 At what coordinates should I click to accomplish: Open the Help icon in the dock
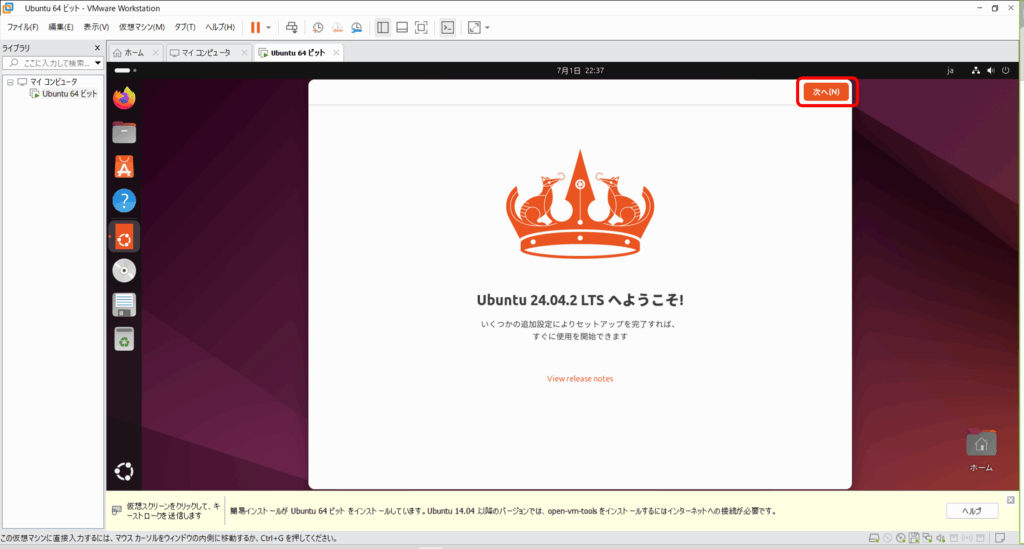tap(124, 201)
